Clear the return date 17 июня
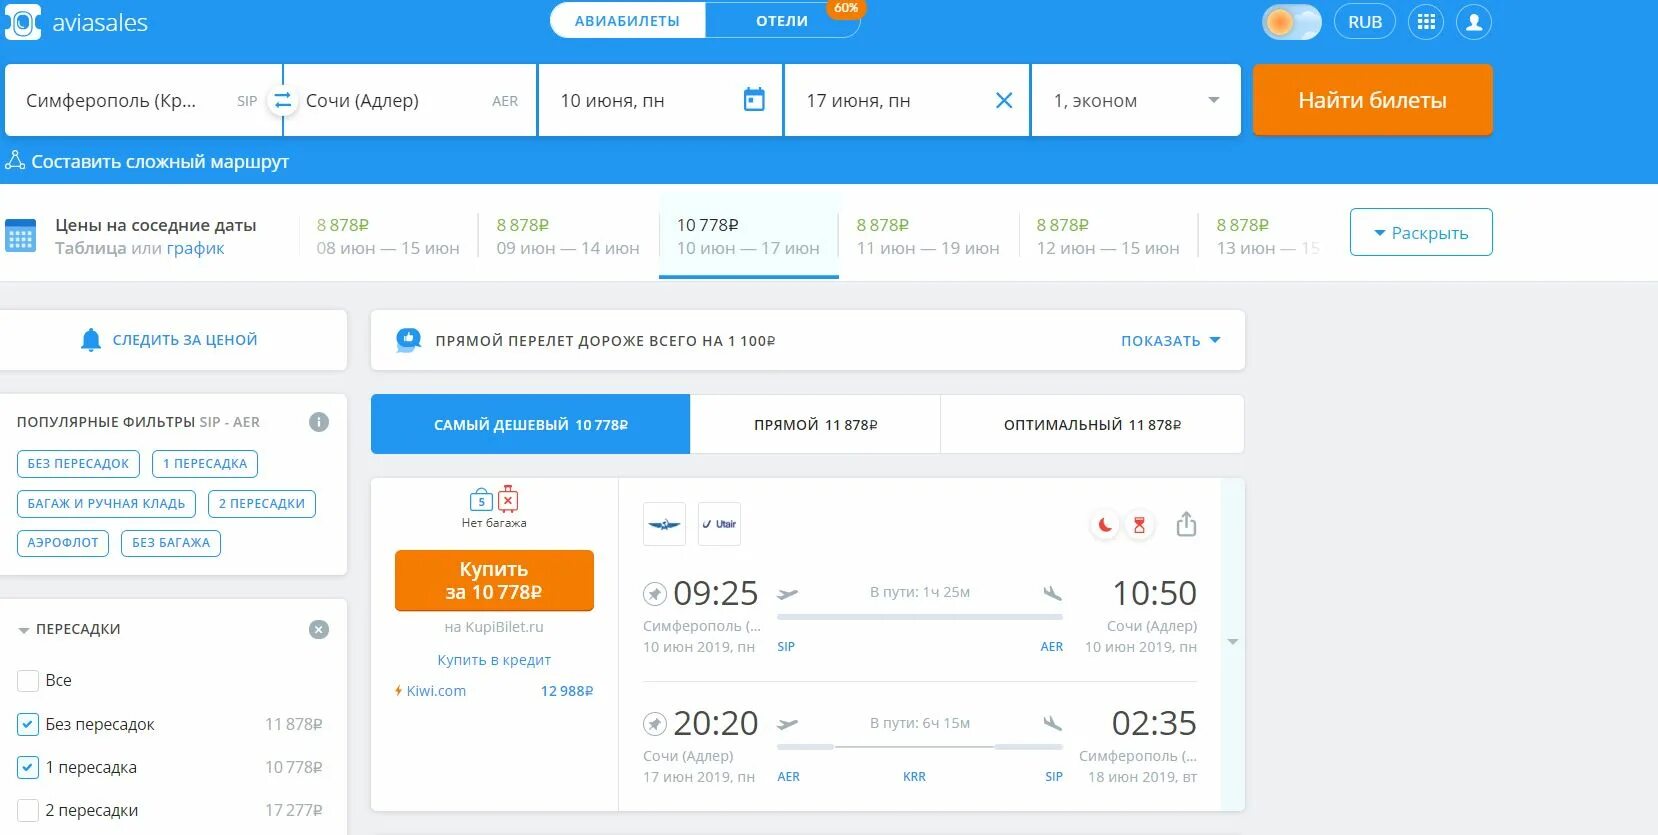The width and height of the screenshot is (1658, 835). [x=1004, y=100]
